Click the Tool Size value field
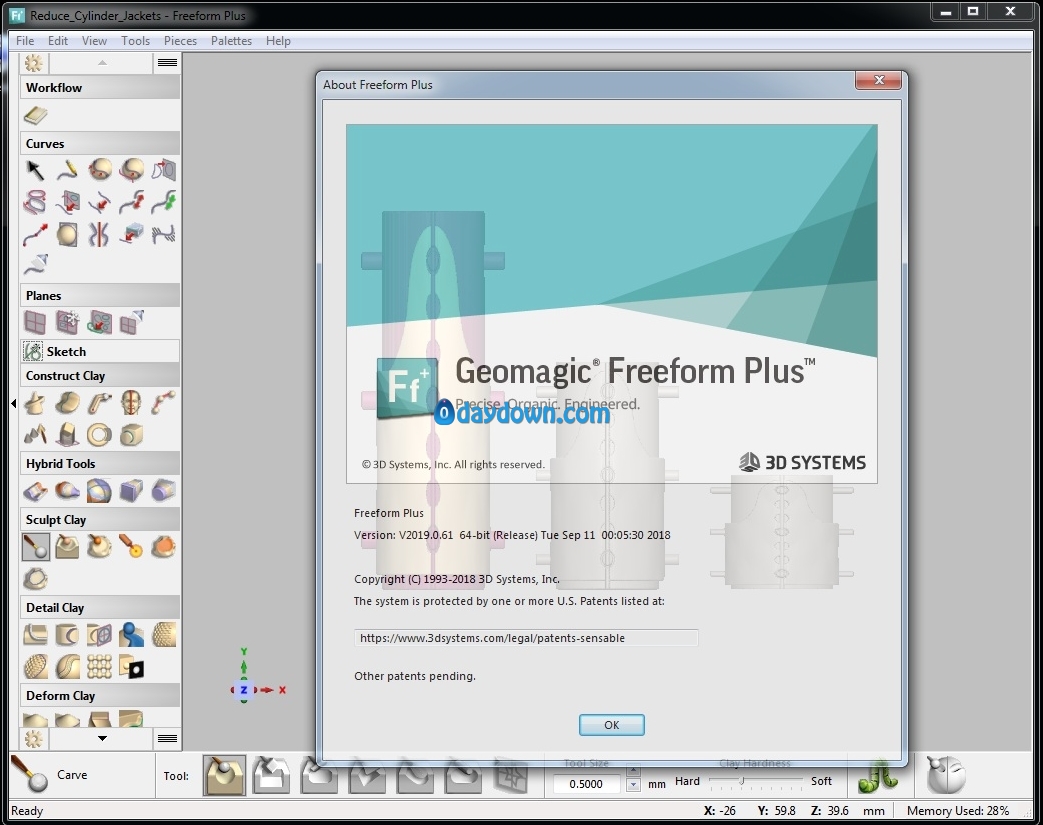Image resolution: width=1043 pixels, height=825 pixels. click(587, 784)
